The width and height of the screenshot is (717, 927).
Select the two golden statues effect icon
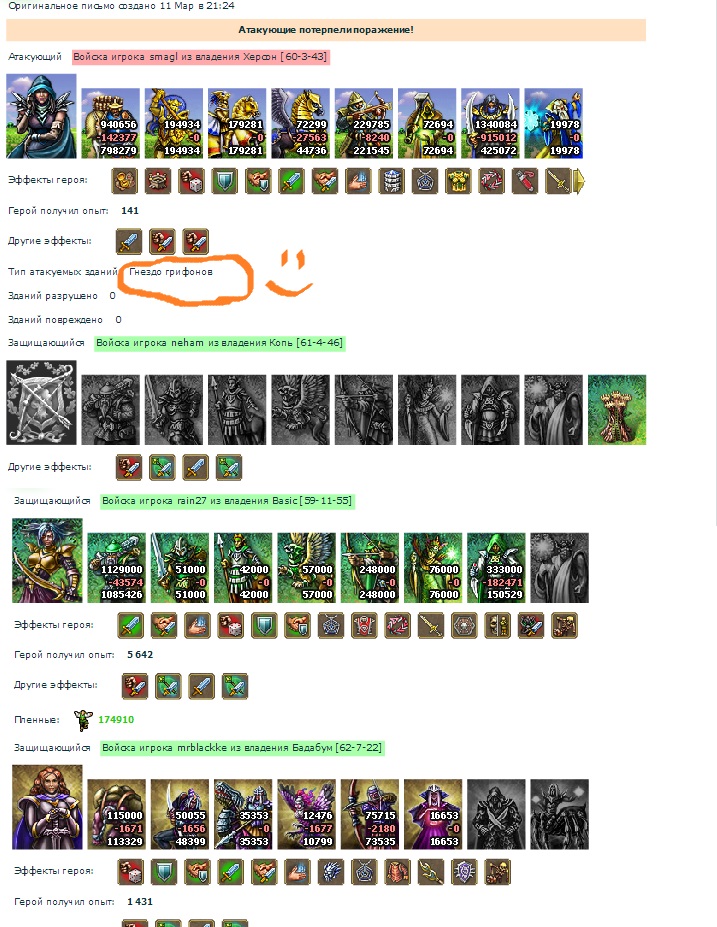click(x=498, y=625)
